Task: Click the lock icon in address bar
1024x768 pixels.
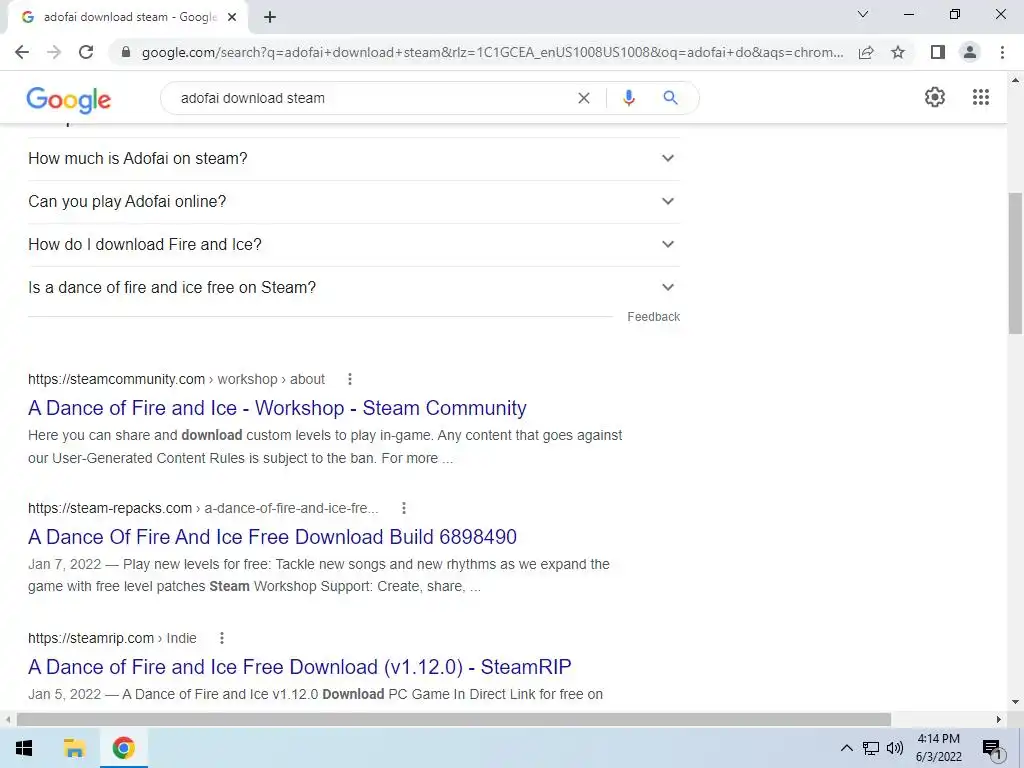Action: [x=126, y=52]
